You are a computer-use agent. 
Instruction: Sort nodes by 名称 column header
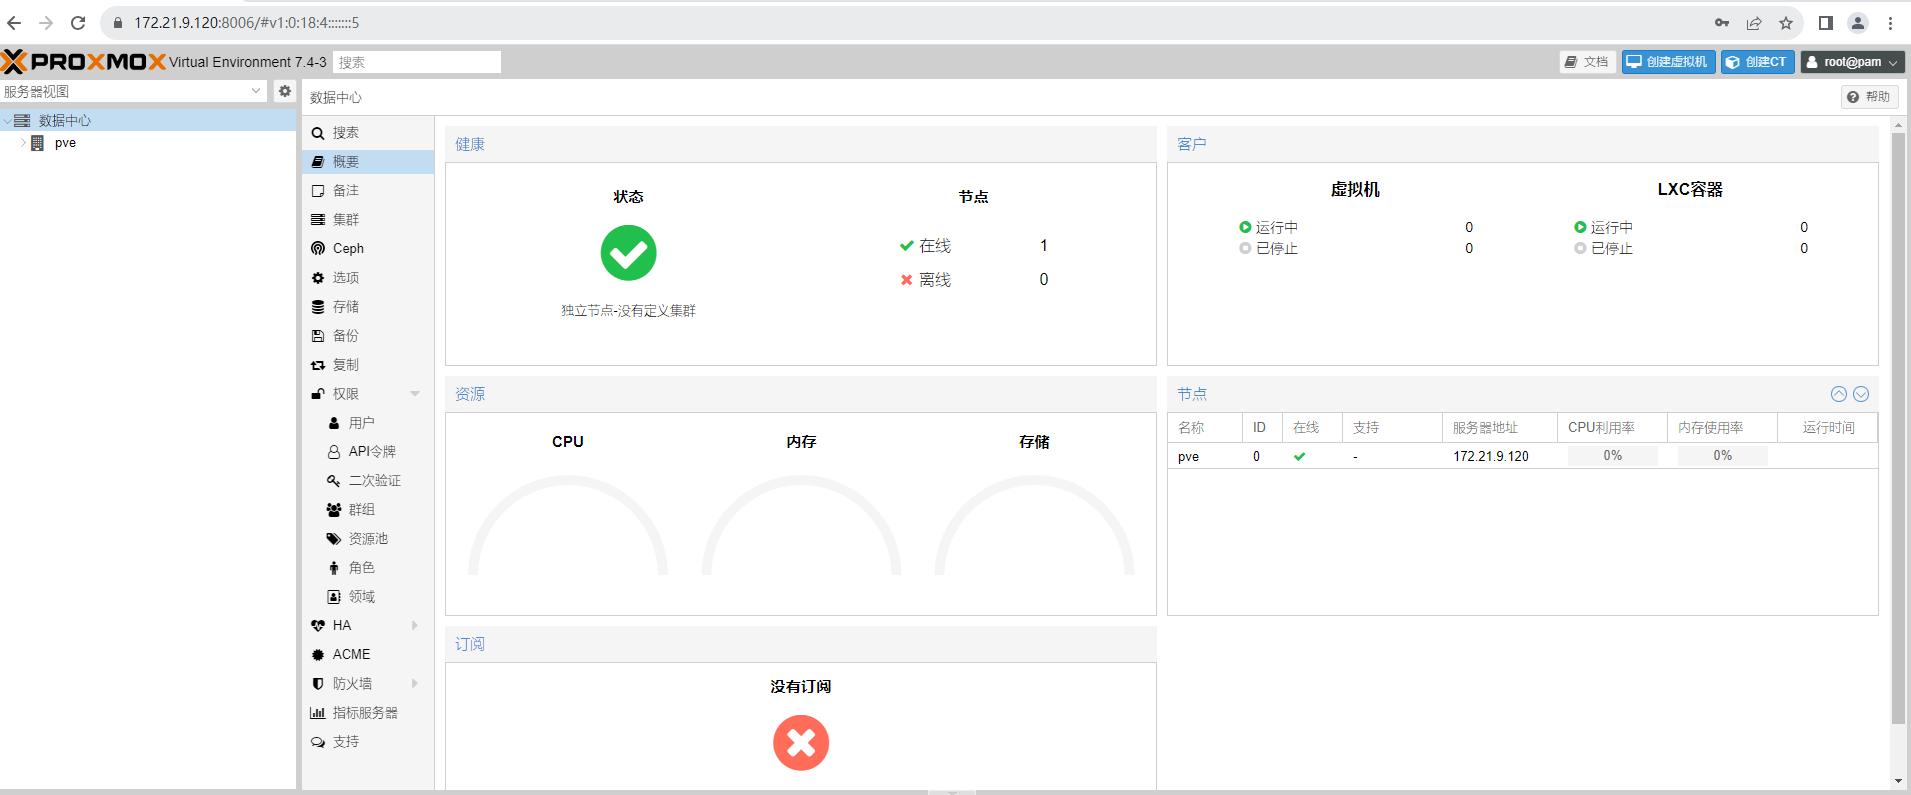point(1205,428)
